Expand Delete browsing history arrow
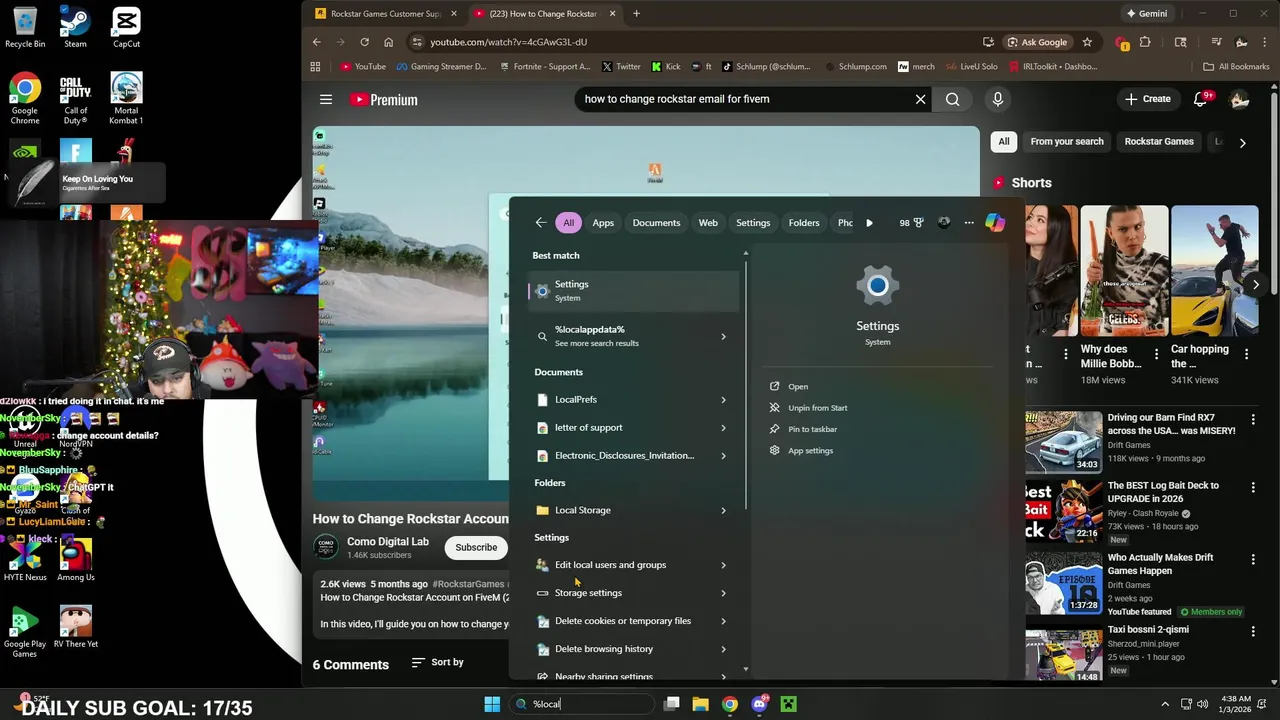Viewport: 1280px width, 720px height. point(723,649)
